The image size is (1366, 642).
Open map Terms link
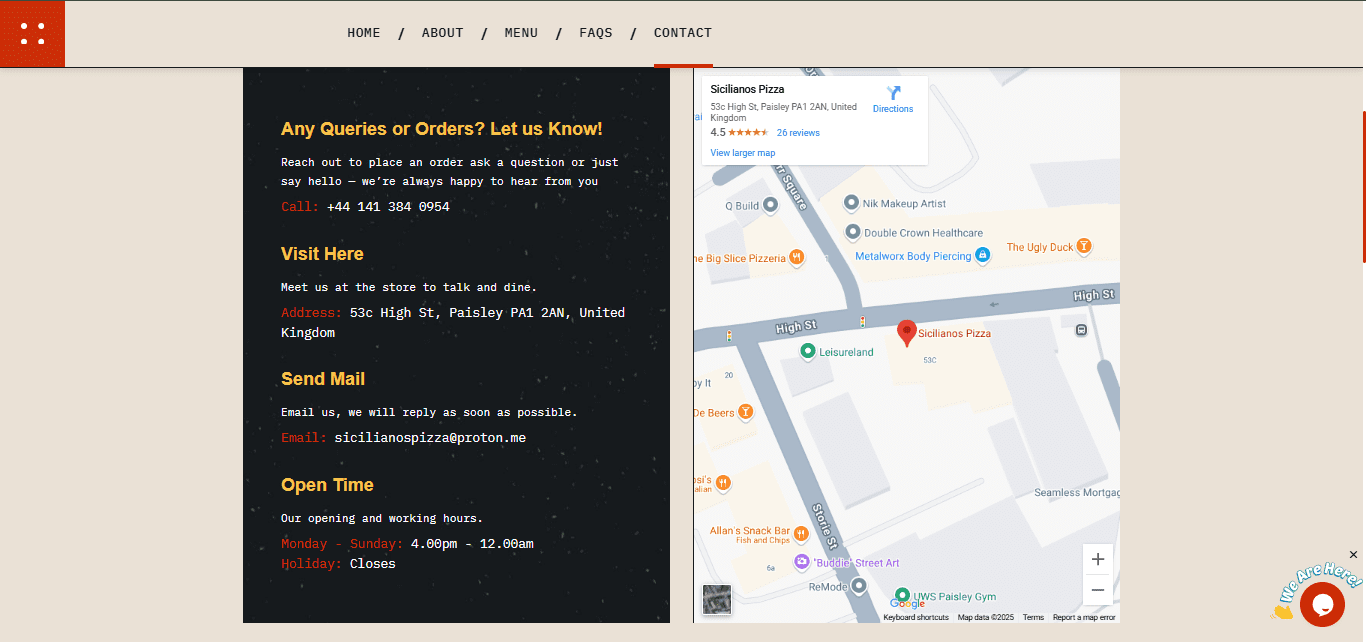pyautogui.click(x=1033, y=617)
